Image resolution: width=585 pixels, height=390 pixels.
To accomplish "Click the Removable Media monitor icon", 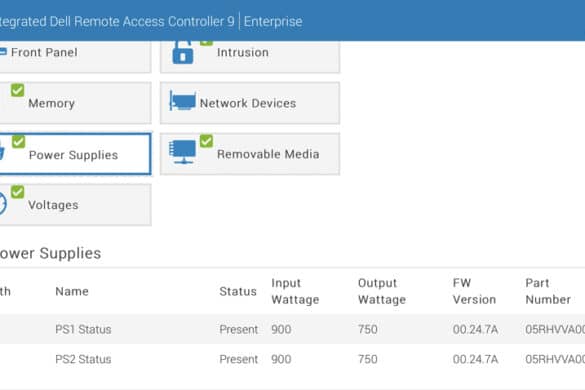I will [182, 152].
